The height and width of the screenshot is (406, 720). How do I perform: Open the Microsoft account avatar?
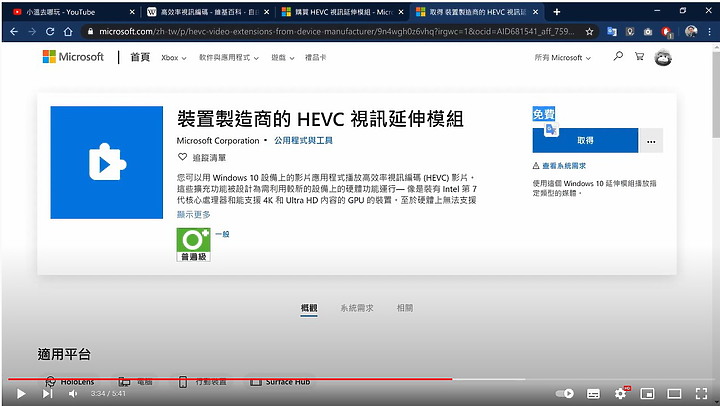(663, 58)
